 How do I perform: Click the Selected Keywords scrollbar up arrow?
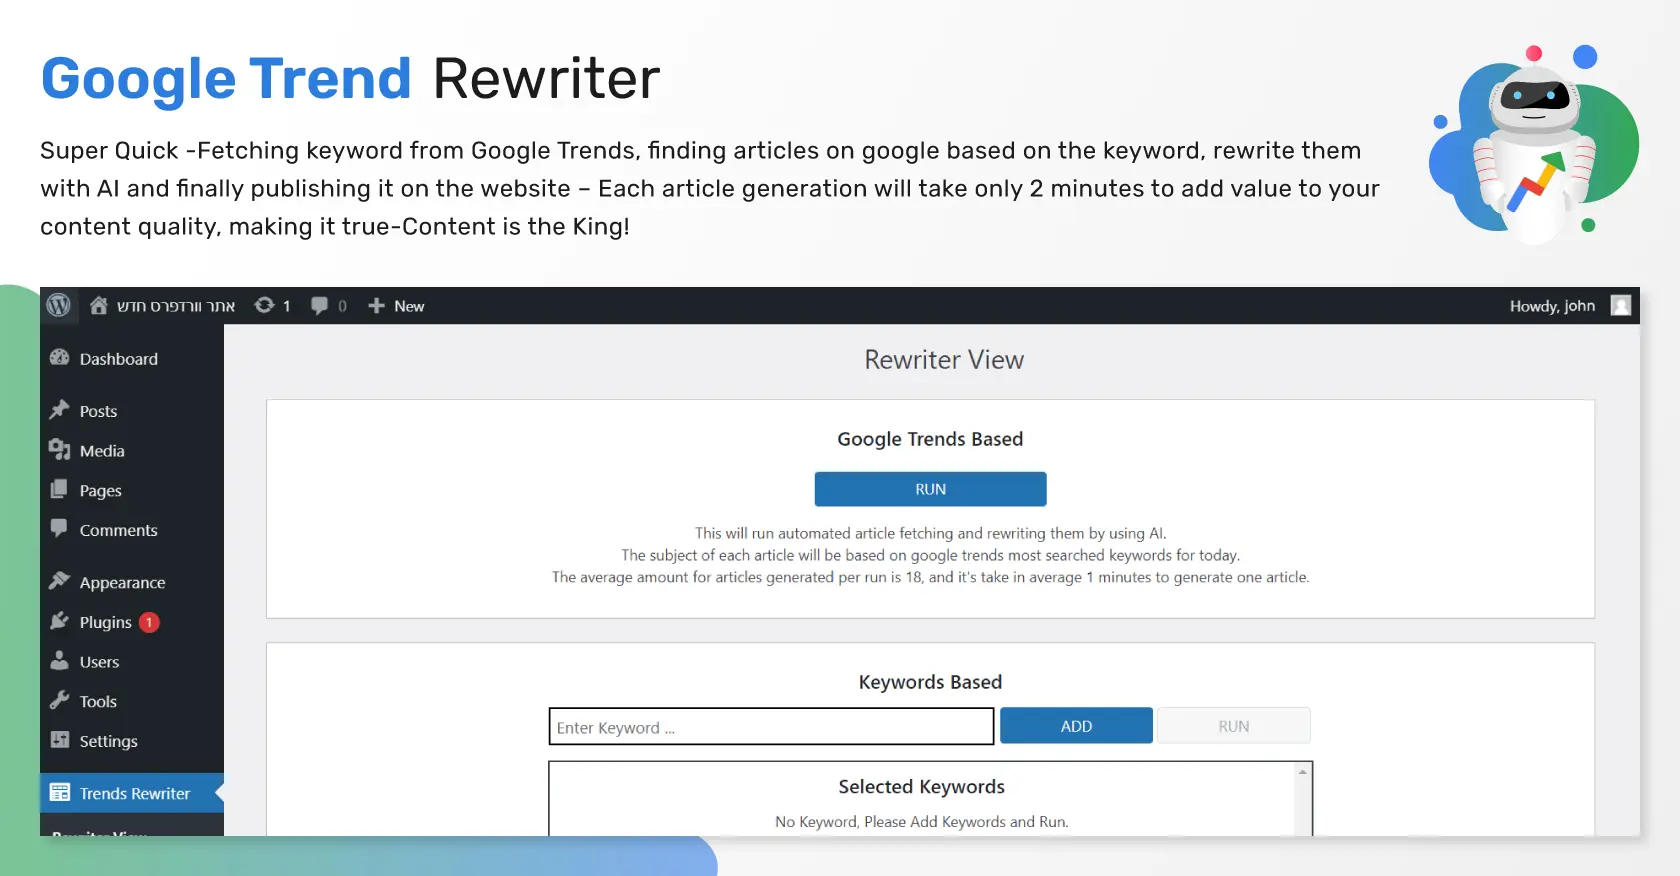click(1302, 772)
